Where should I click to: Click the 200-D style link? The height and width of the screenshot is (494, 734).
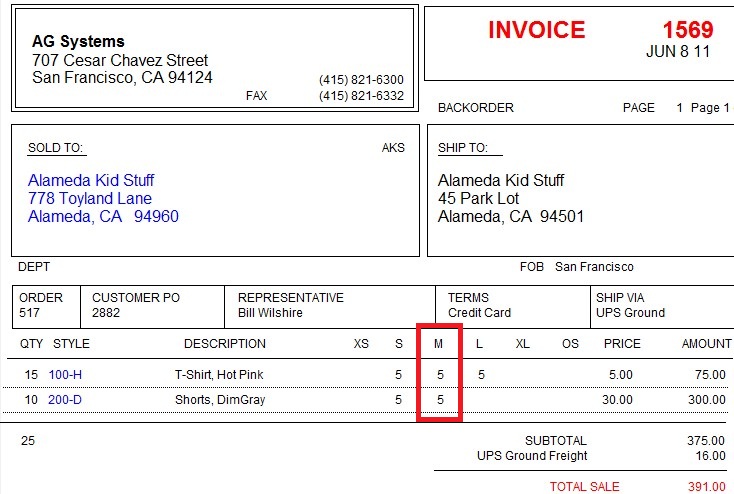coord(65,399)
